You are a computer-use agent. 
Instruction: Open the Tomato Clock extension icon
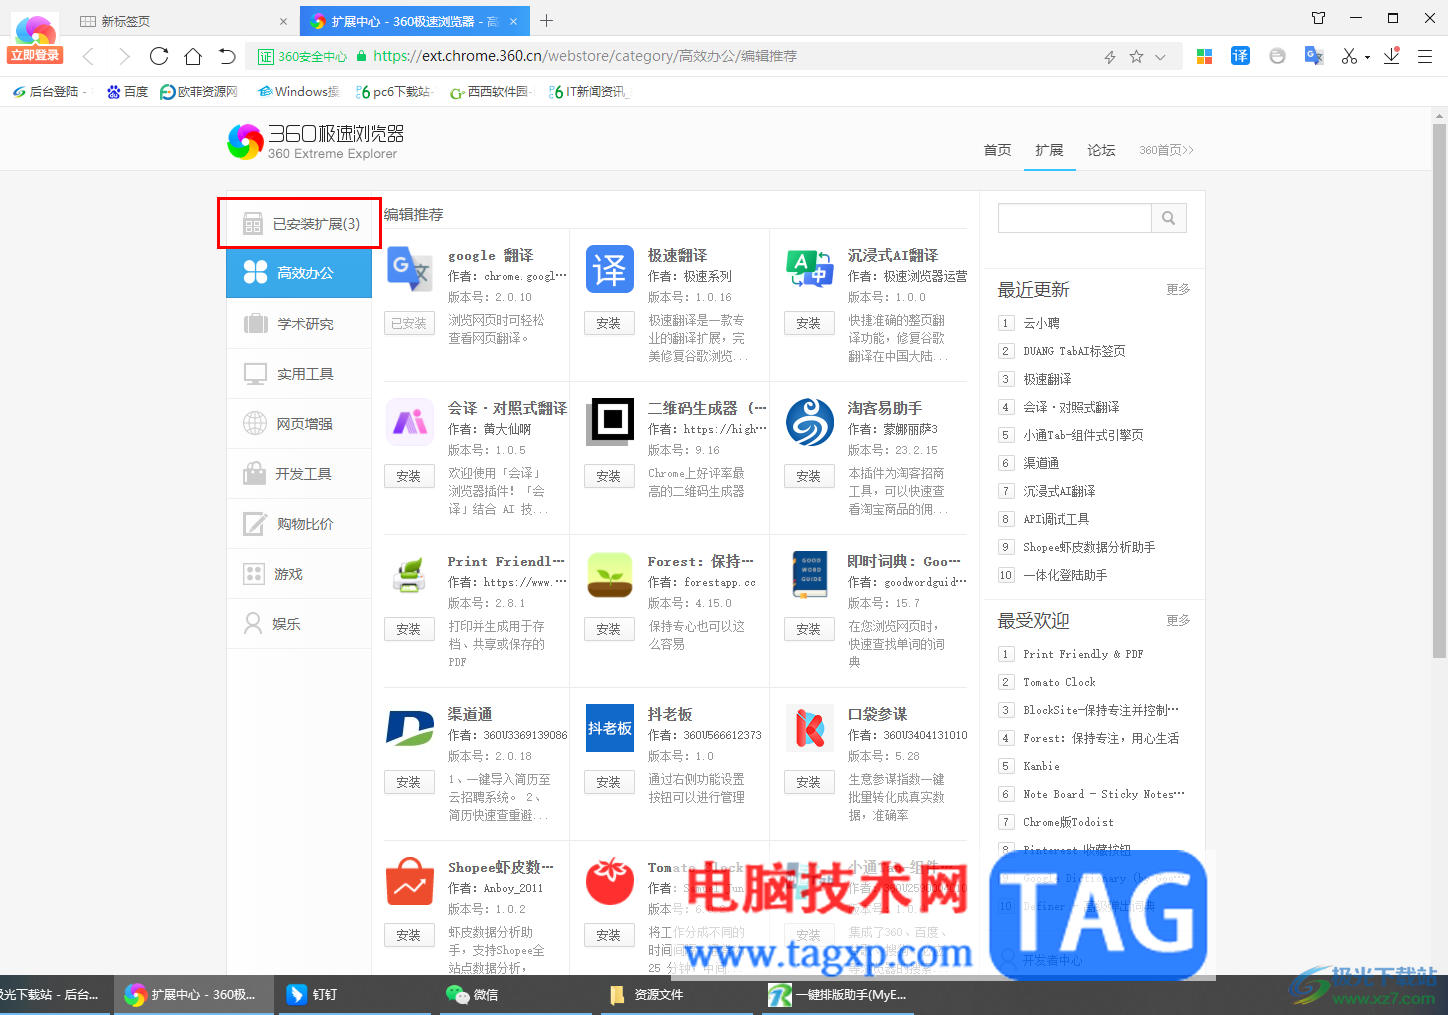click(x=609, y=881)
